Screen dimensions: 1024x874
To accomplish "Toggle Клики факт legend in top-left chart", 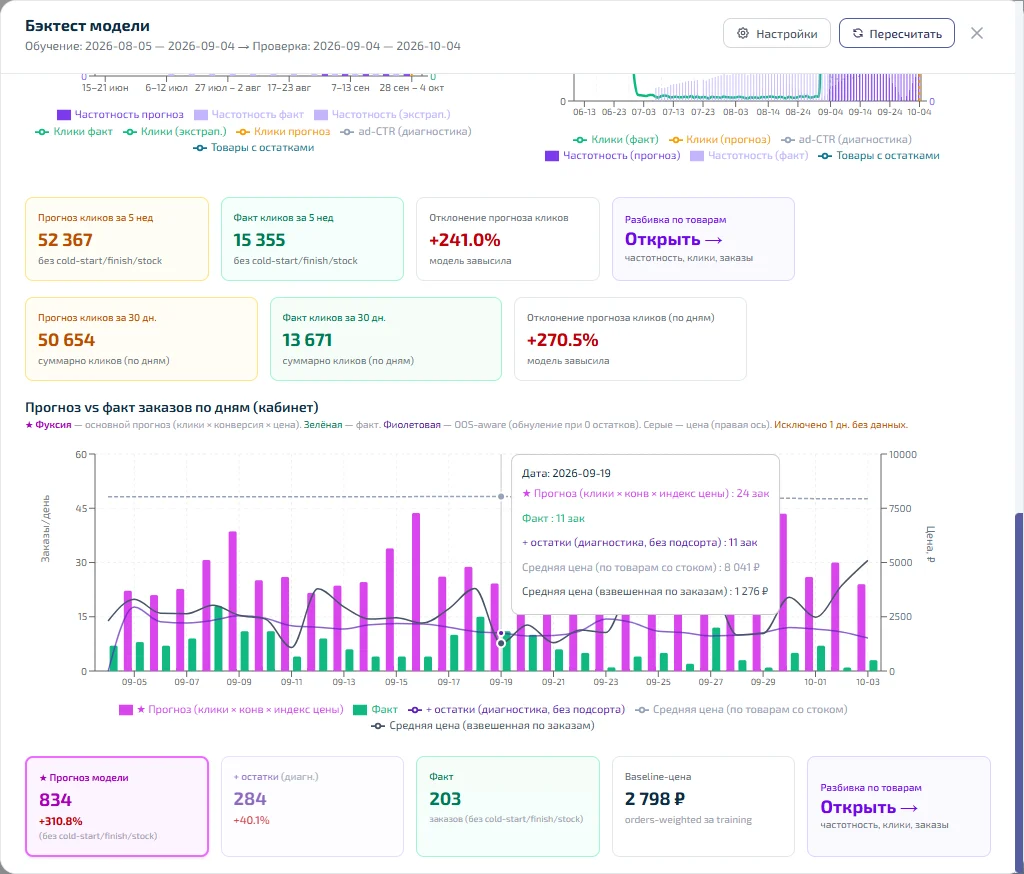I will point(74,131).
